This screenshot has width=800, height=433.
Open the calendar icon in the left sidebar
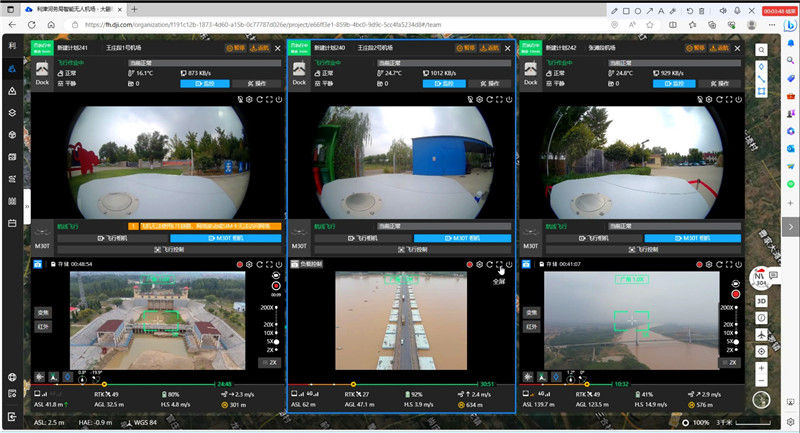12,223
